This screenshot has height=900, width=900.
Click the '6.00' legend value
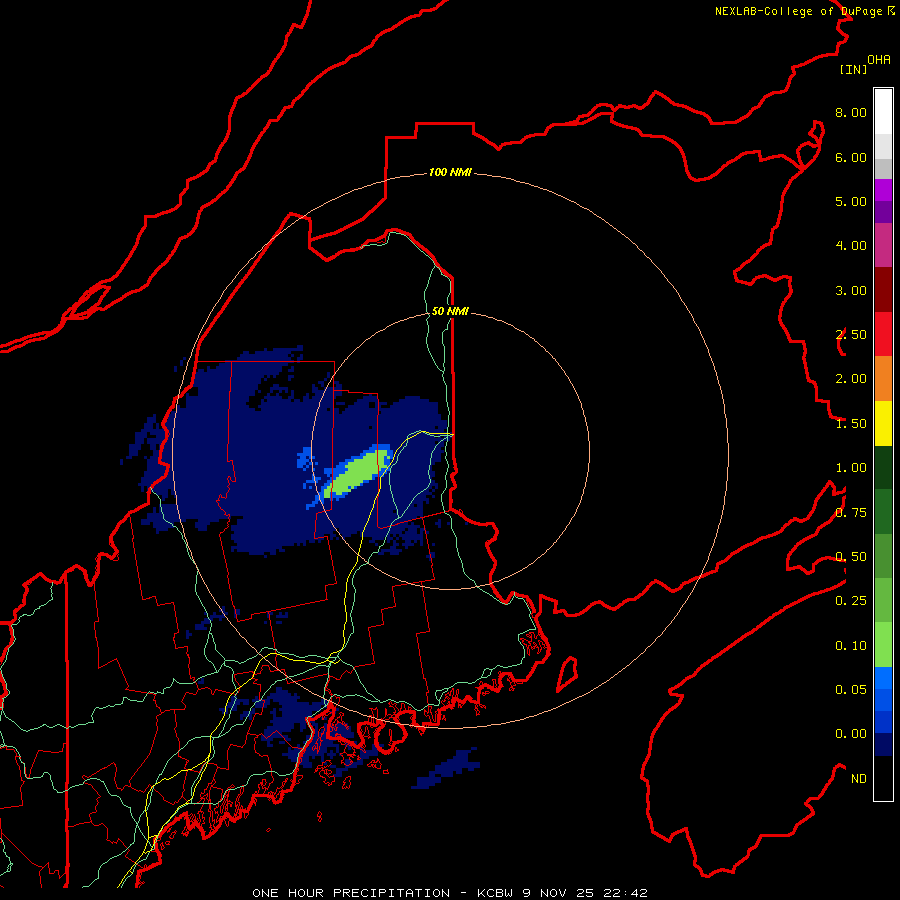(x=851, y=157)
